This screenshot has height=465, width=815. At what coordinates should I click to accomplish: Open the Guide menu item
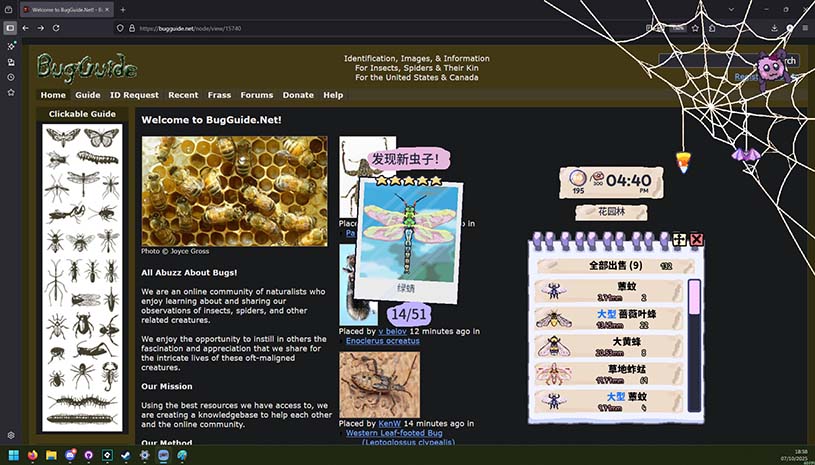(87, 95)
